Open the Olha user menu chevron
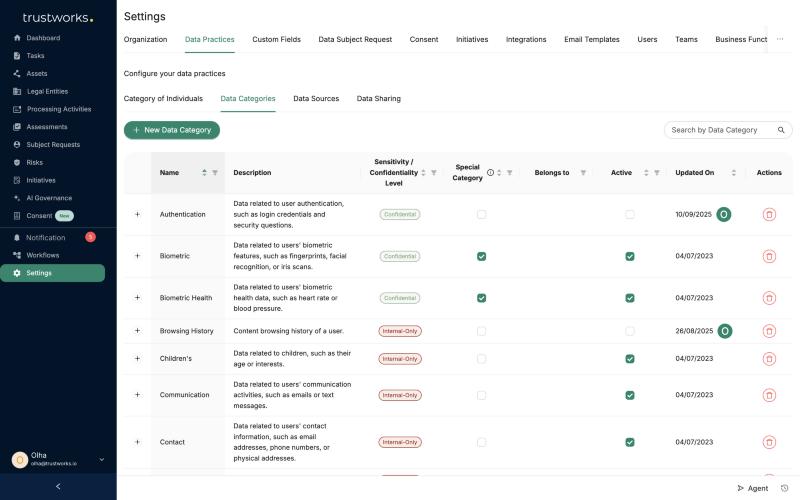 (102, 459)
